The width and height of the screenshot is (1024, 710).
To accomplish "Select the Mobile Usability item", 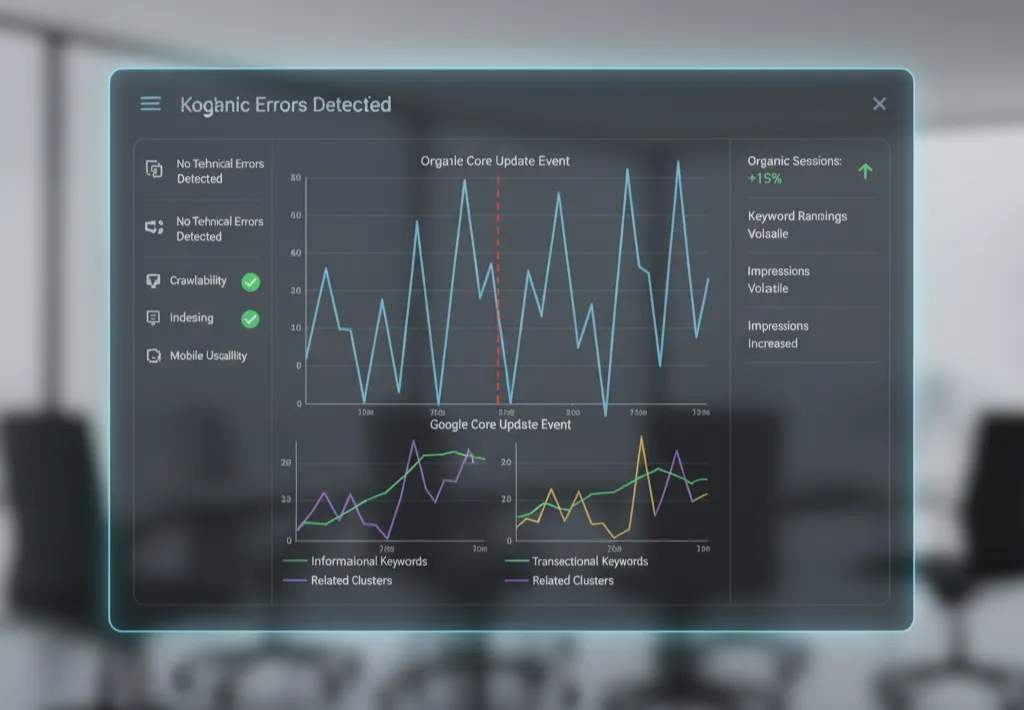I will (208, 356).
